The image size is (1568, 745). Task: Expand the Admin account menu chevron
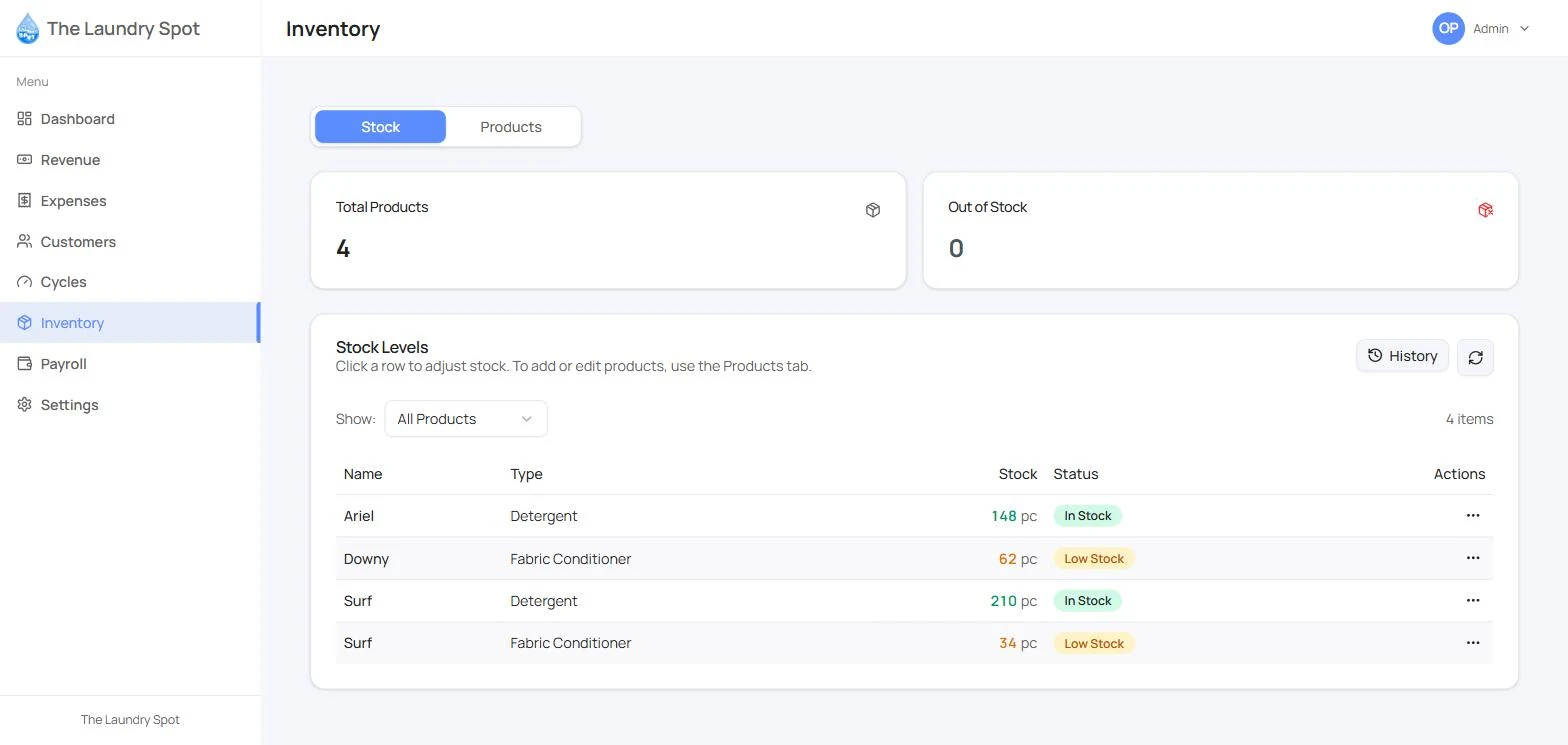point(1524,29)
